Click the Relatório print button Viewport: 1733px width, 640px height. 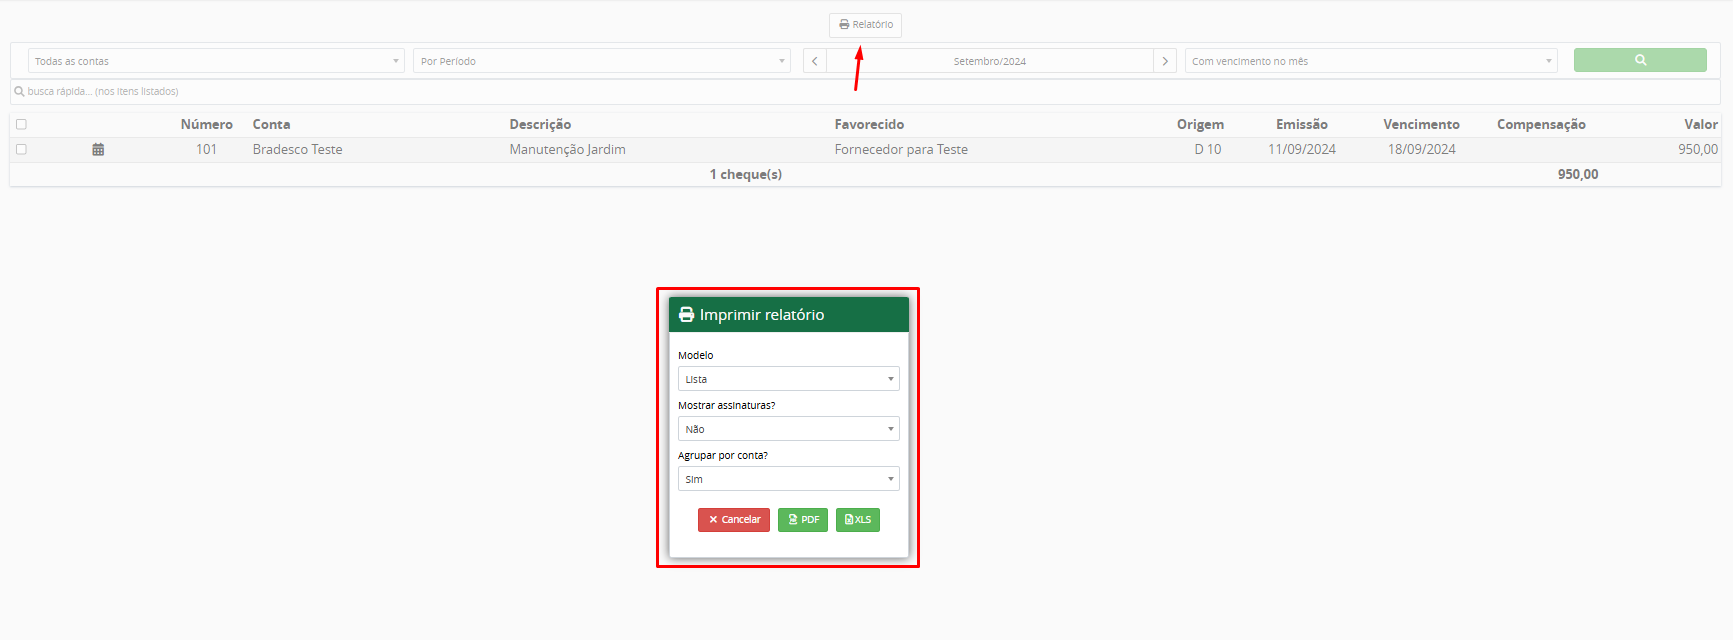point(865,25)
